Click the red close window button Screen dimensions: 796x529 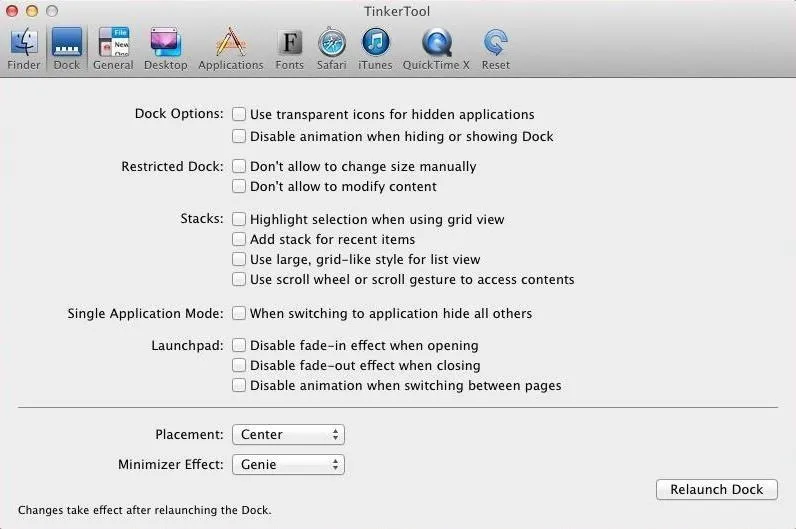pyautogui.click(x=12, y=11)
